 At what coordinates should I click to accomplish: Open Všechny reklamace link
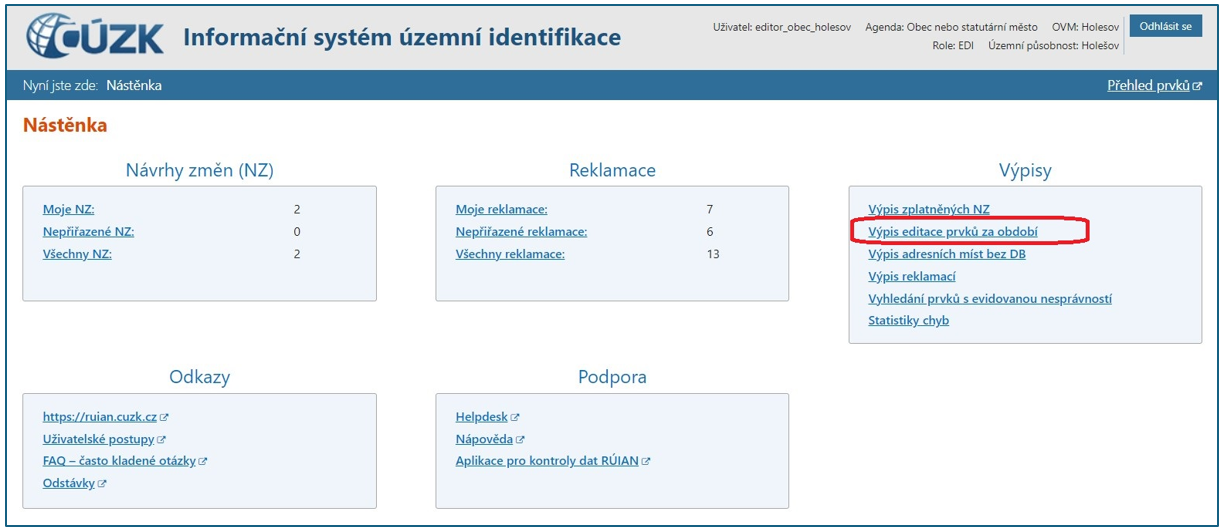[510, 254]
